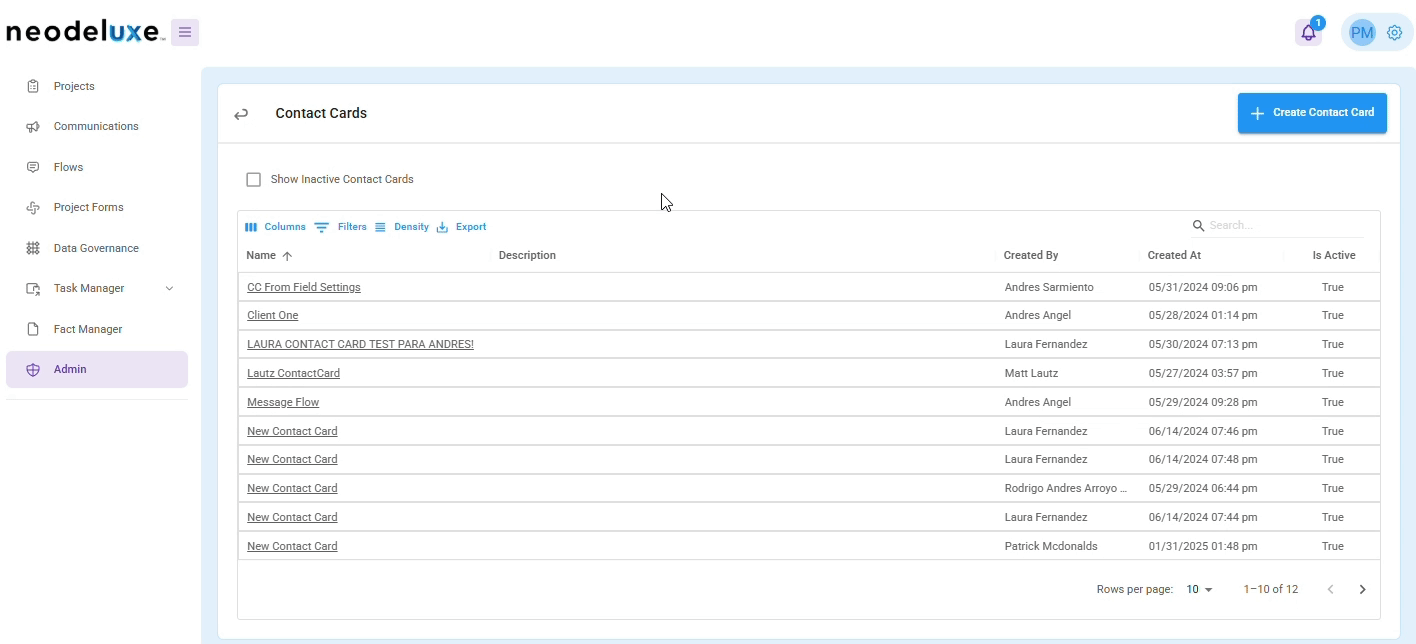Open Data Governance in the sidebar

coord(96,248)
